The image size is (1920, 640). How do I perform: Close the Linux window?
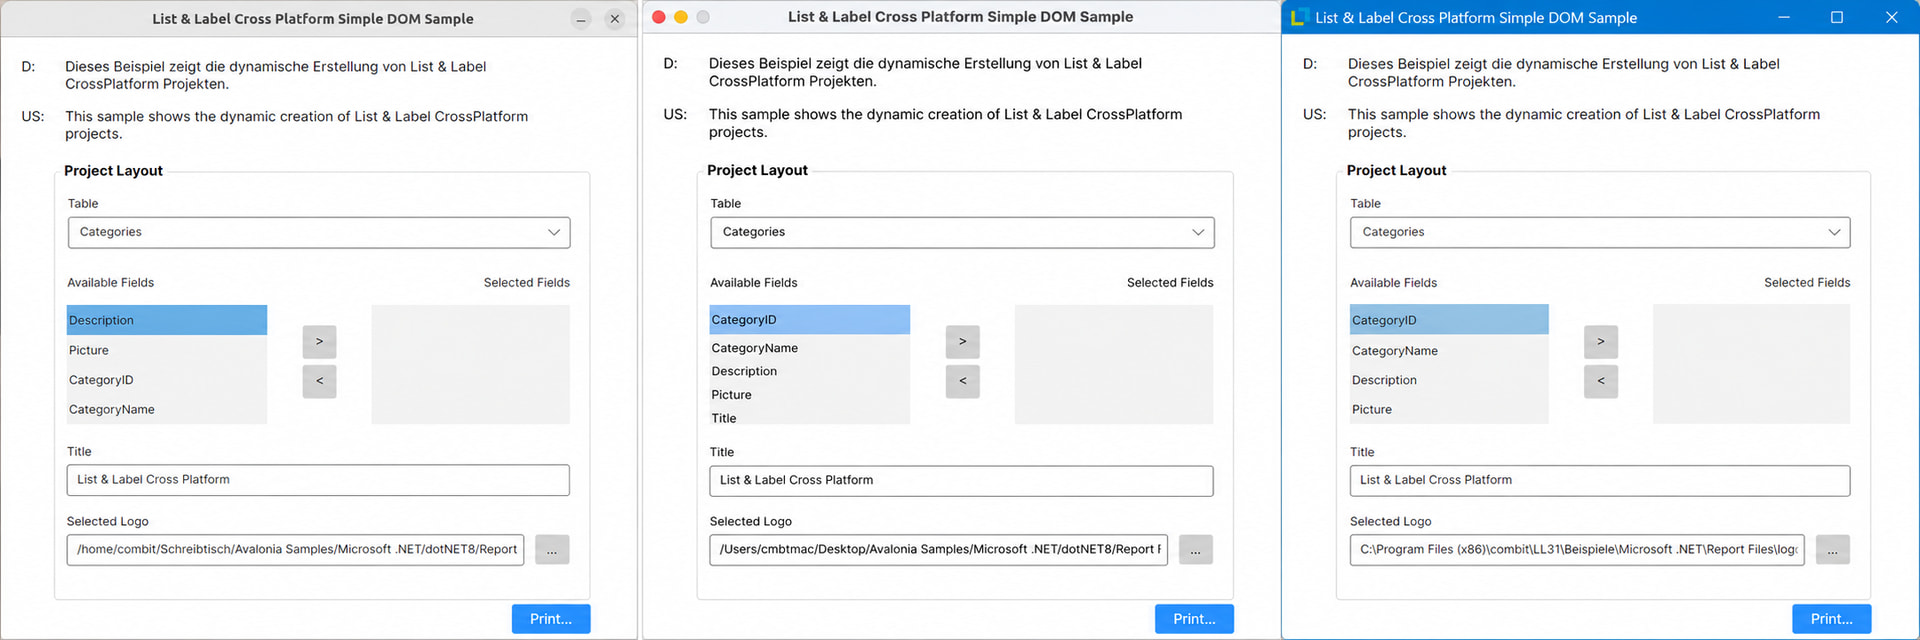click(615, 19)
